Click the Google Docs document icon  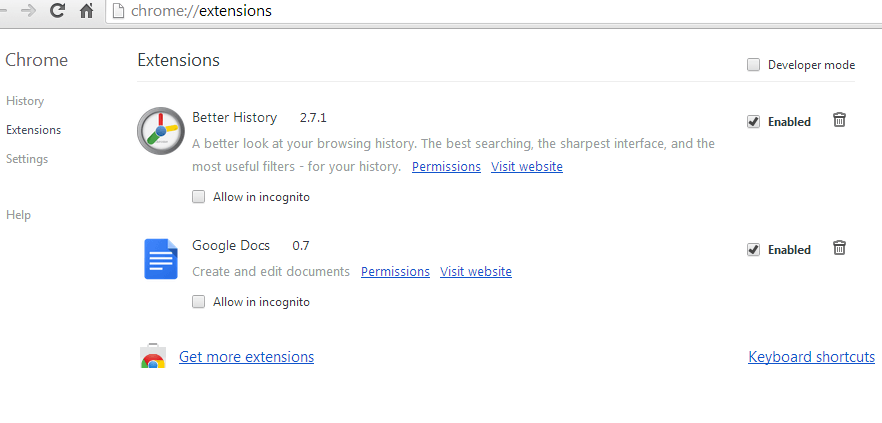click(161, 259)
